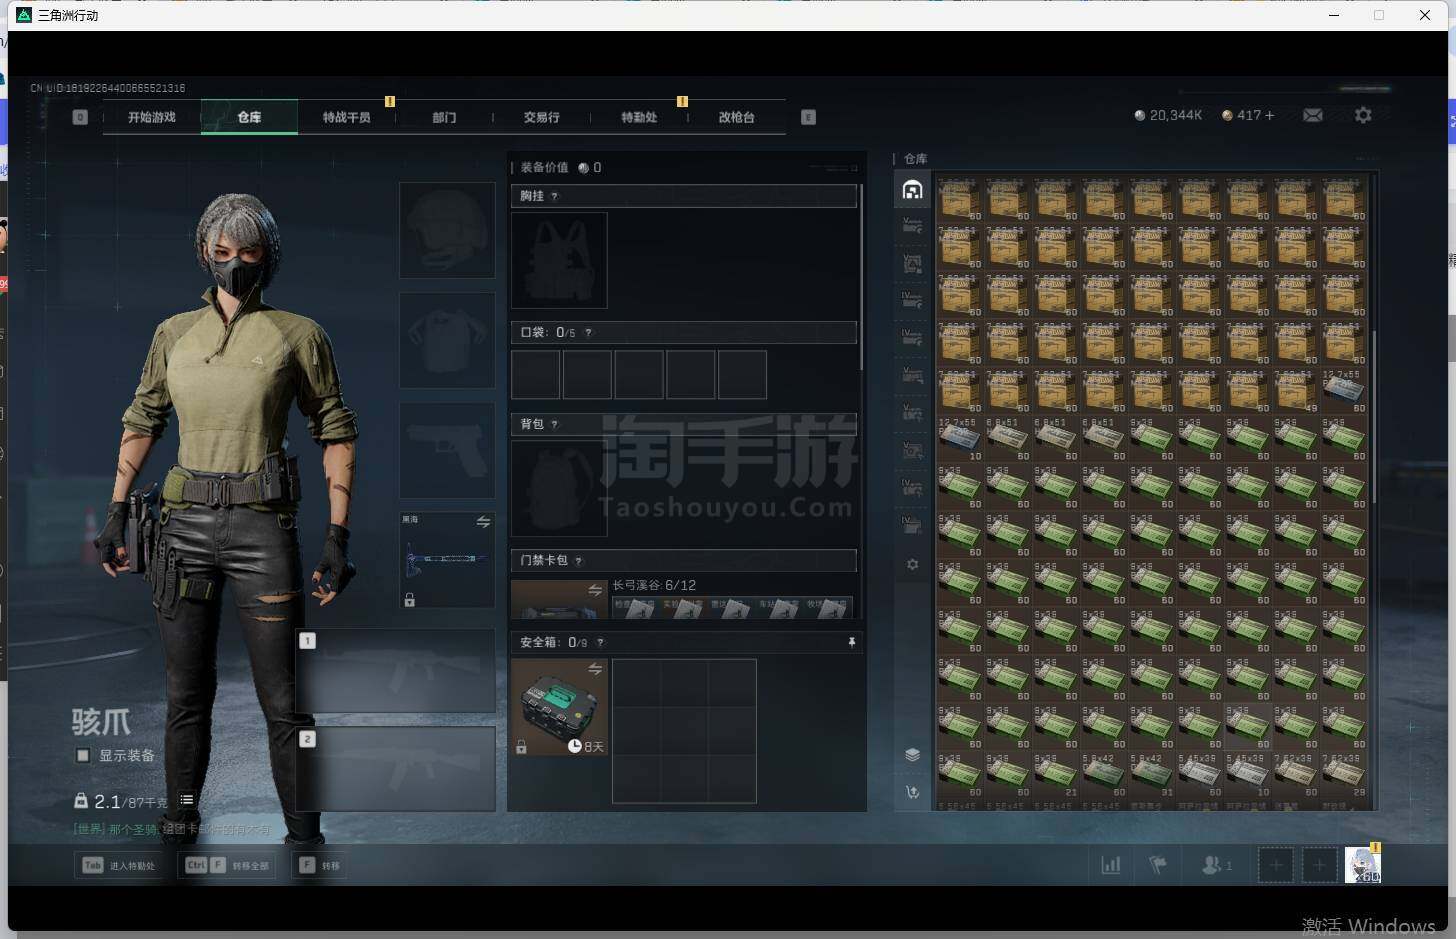
Task: Open the 门禁卡包 help question mark
Action: click(579, 560)
